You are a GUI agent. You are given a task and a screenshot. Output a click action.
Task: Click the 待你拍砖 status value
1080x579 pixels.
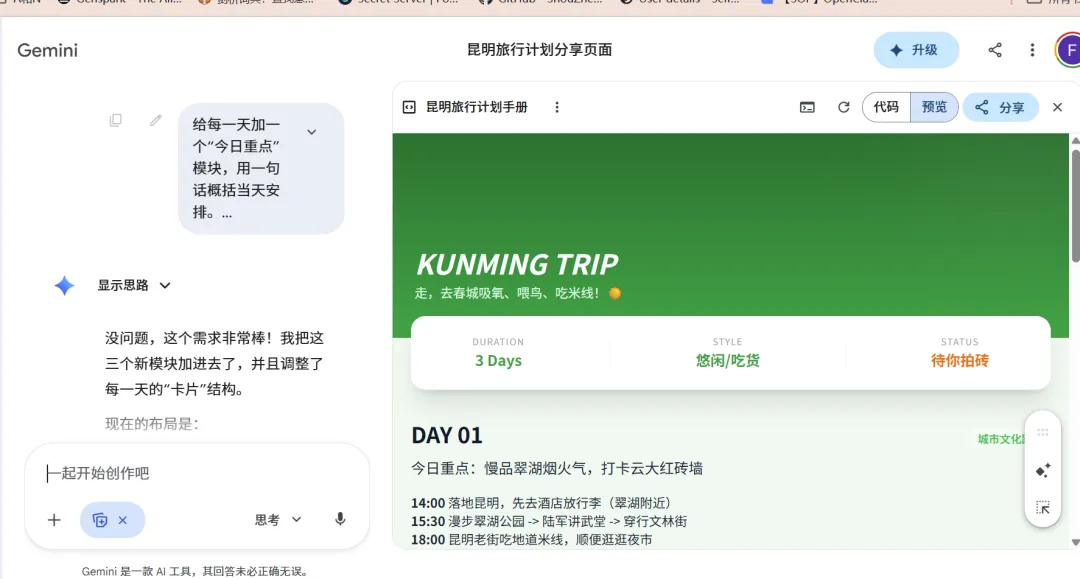(959, 361)
